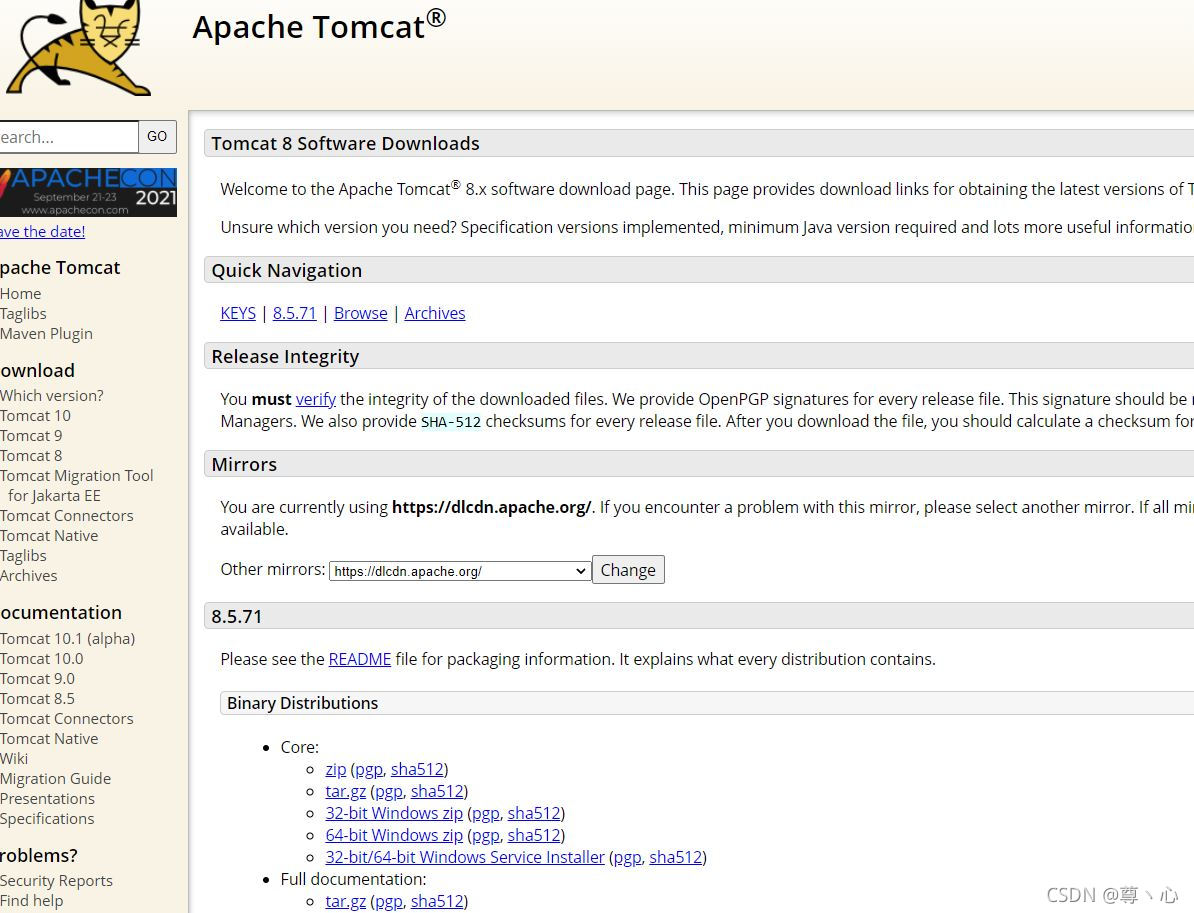The width and height of the screenshot is (1194, 913).
Task: Click the GO search button
Action: click(x=157, y=137)
